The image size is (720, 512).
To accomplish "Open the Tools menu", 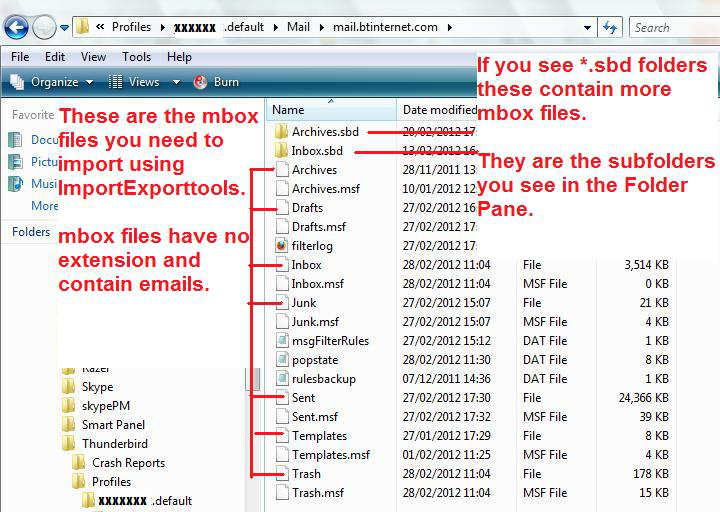I will pos(136,57).
